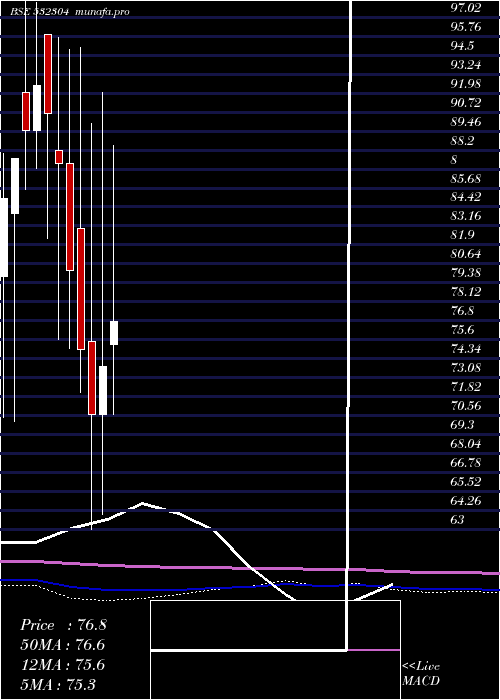Viewport: 500px width, 700px height.
Task: Click the 66.78 price axis label
Action: click(466, 463)
